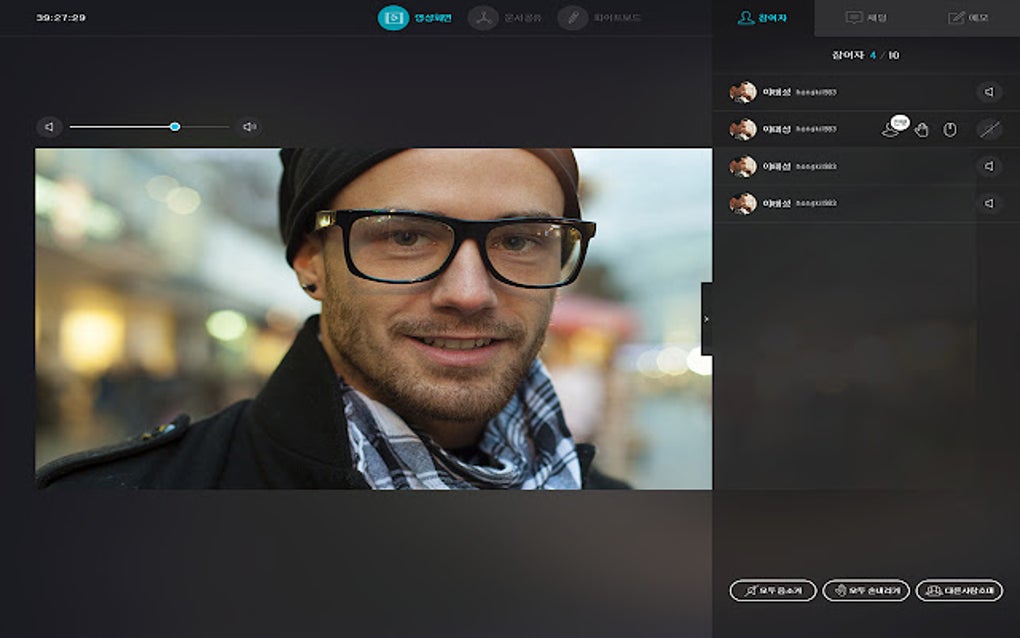Toggle speaker audio for third participant

coord(988,166)
